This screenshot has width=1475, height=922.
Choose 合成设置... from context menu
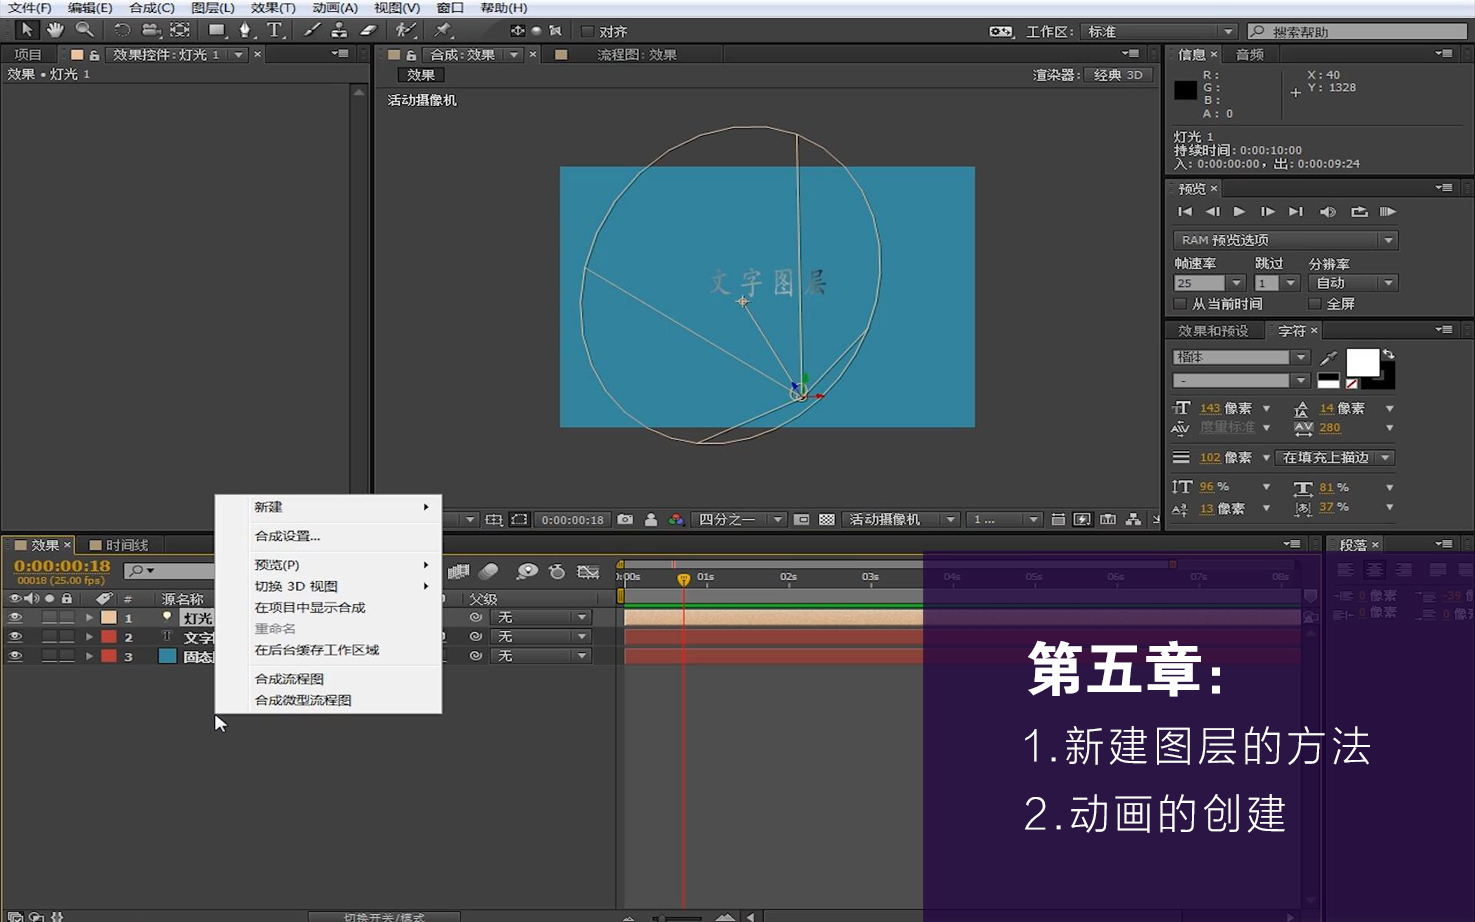(x=328, y=536)
